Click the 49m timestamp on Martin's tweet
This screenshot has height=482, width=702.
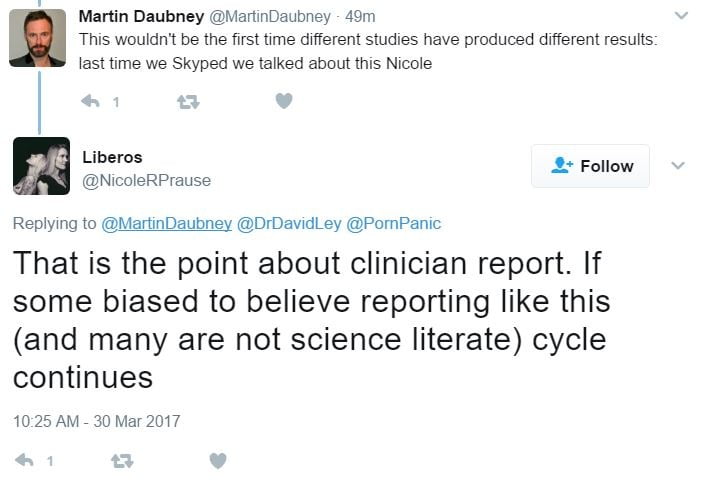pyautogui.click(x=360, y=17)
